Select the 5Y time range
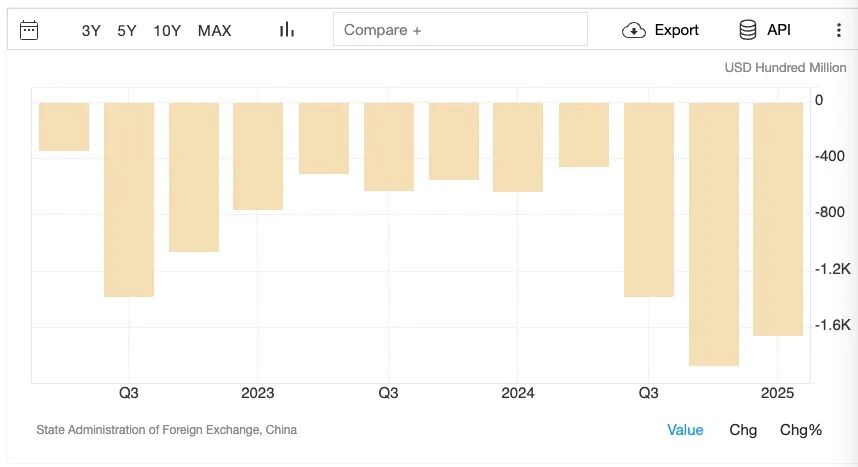Image resolution: width=858 pixels, height=467 pixels. [x=127, y=31]
